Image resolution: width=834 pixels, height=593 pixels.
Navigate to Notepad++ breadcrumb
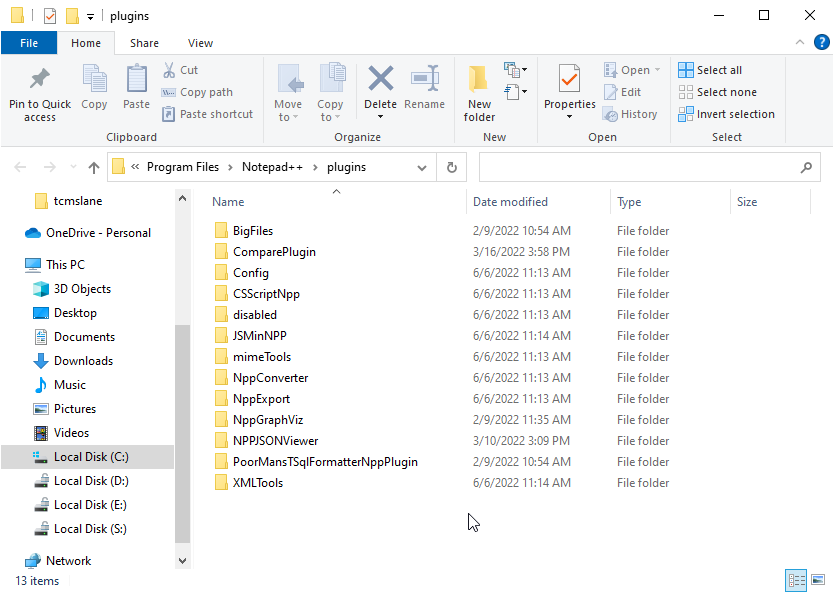[x=272, y=167]
